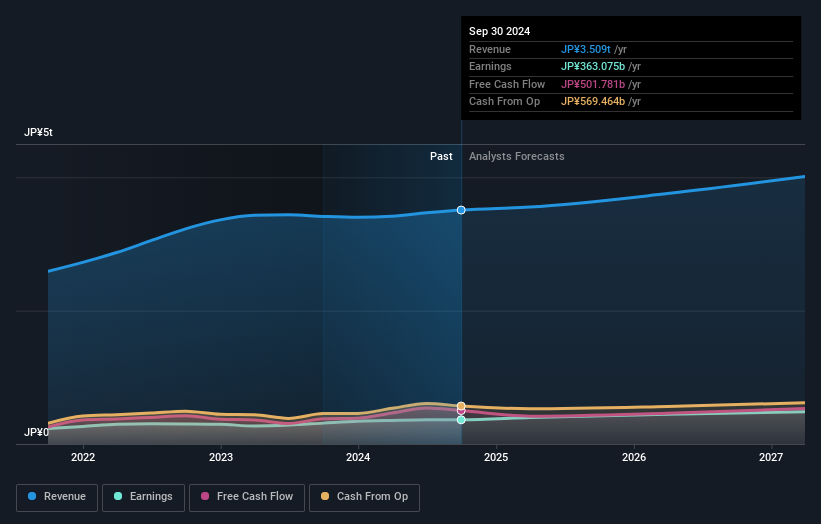Viewport: 821px width, 524px height.
Task: Click the Revenue row label in tooltip
Action: 490,49
